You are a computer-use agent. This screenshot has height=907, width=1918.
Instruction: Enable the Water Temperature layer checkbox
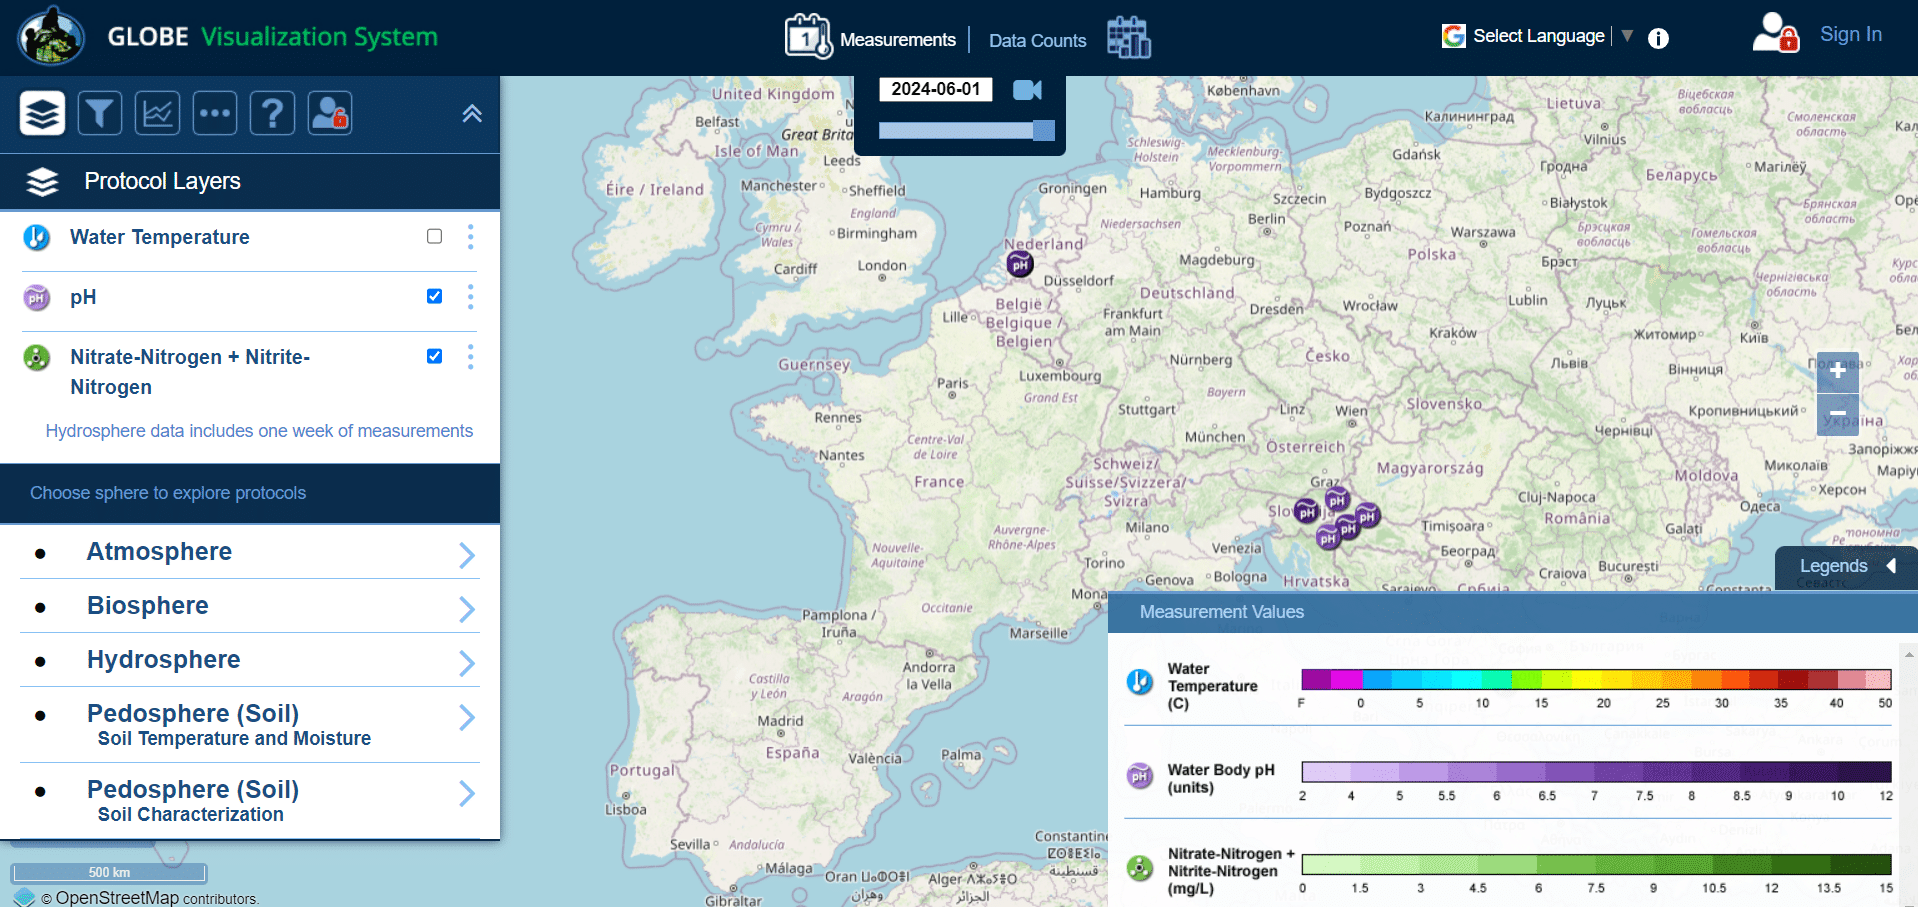point(434,237)
